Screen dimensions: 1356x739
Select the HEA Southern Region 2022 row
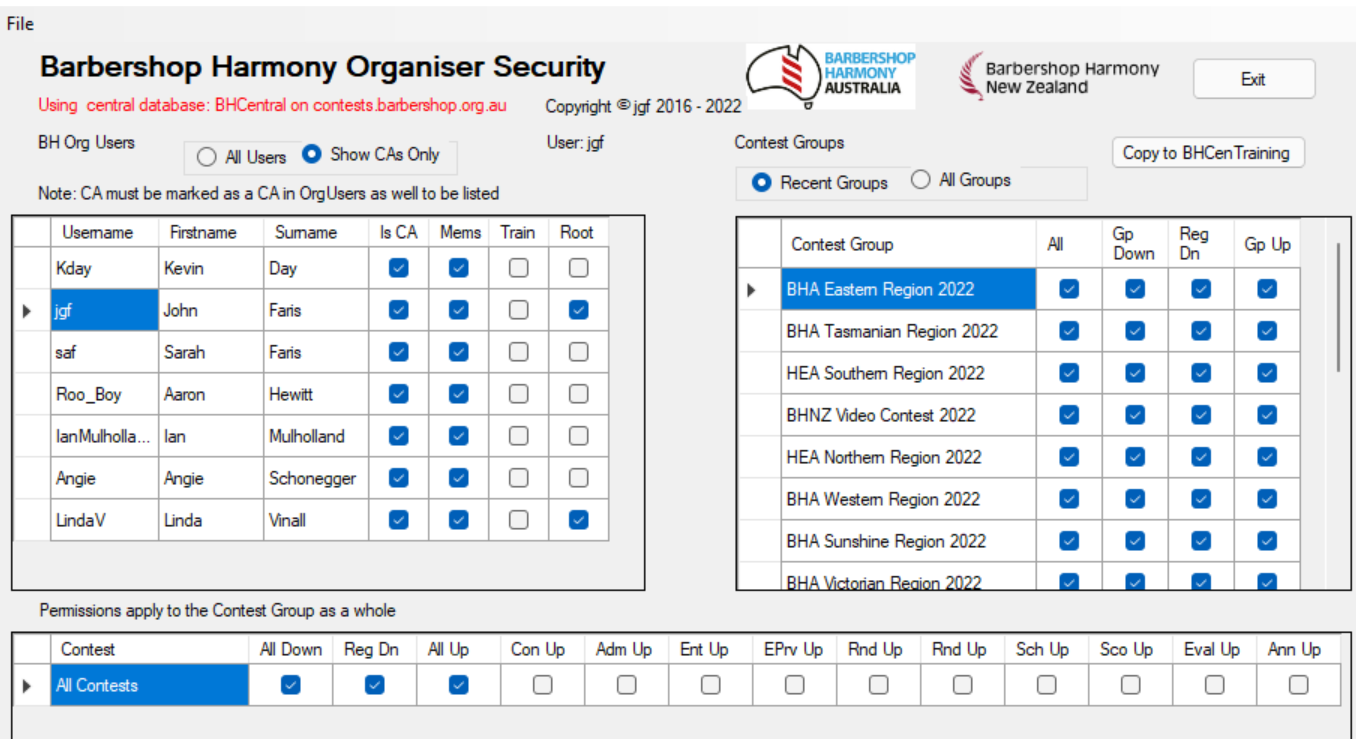click(885, 373)
